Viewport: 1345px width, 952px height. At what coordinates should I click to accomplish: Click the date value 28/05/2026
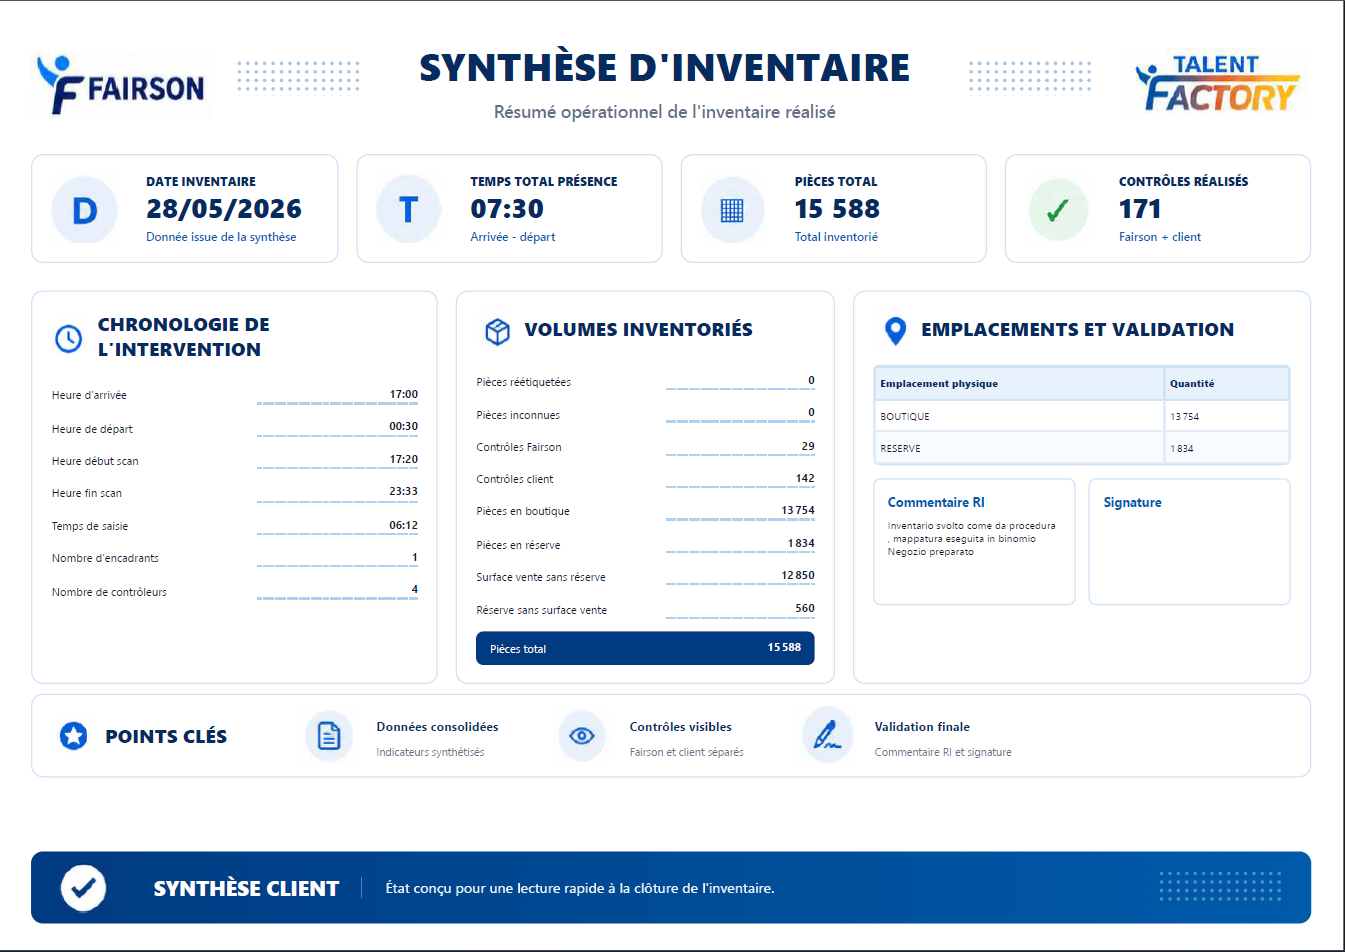(224, 209)
